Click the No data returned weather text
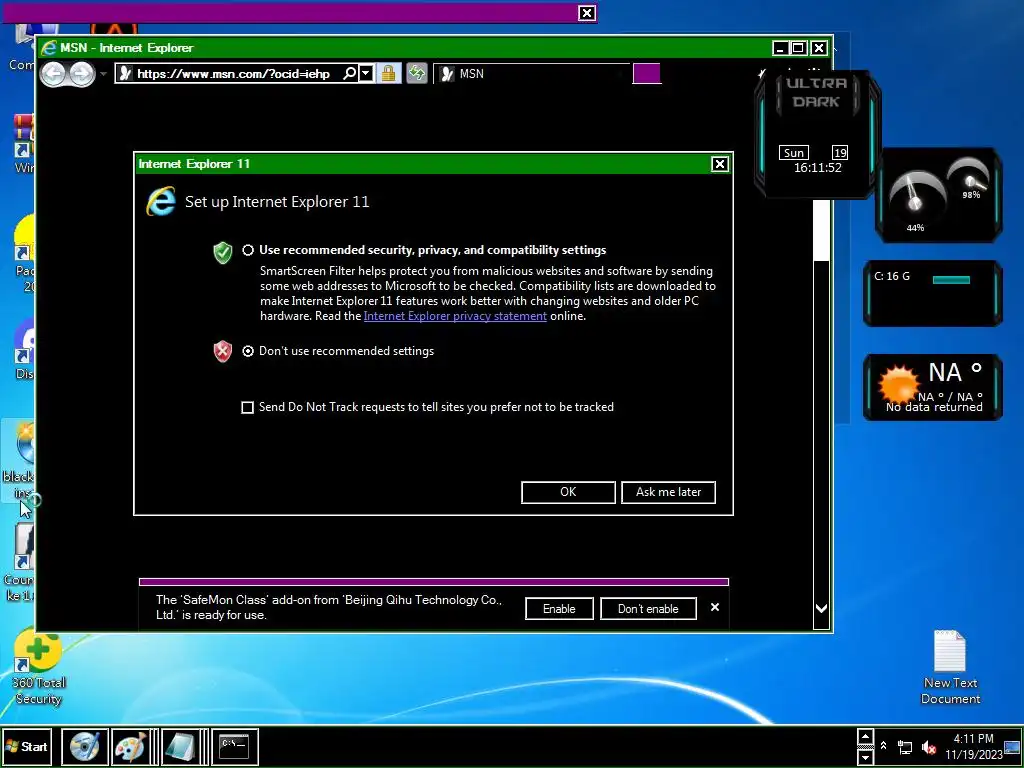The height and width of the screenshot is (768, 1024). 934,407
